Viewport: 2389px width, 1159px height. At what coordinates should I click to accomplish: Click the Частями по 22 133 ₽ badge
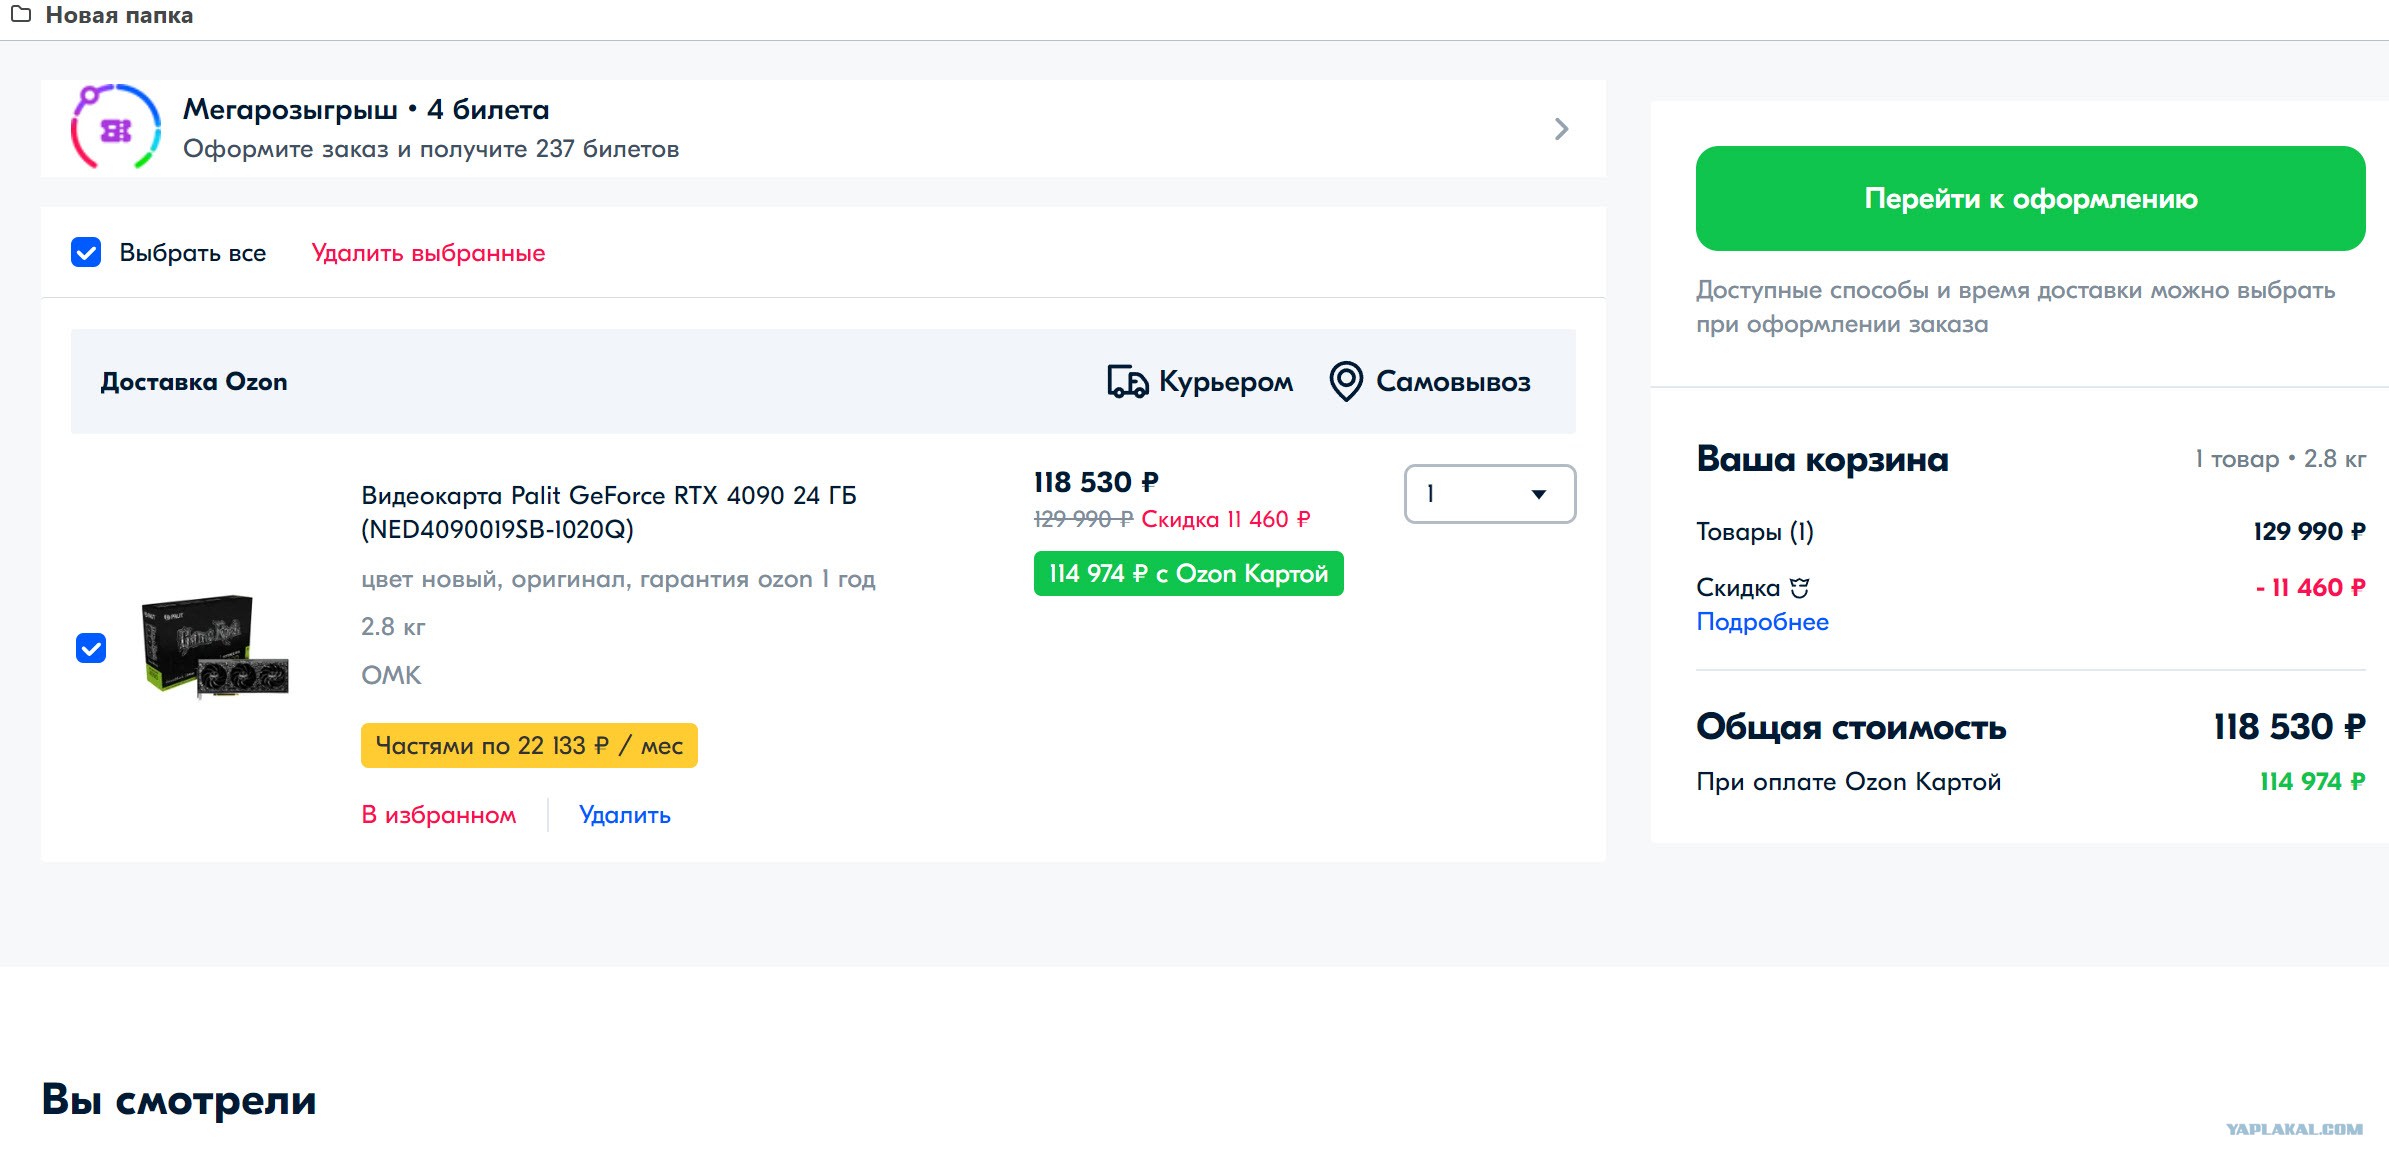coord(529,746)
